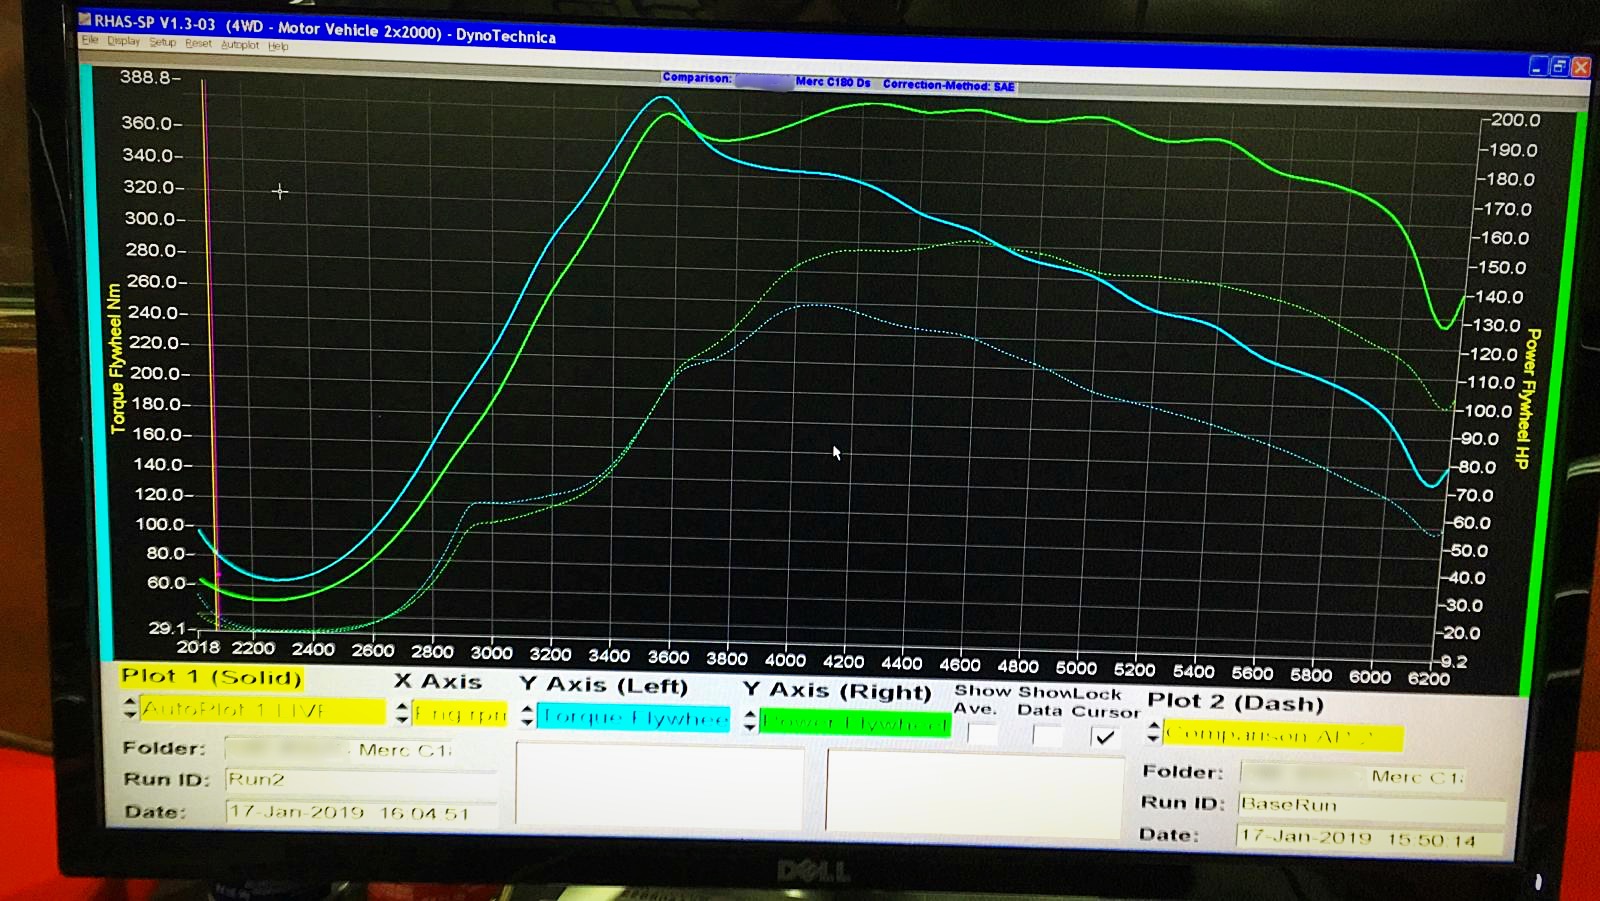Click the RHAS-SP application icon in title bar
Image resolution: width=1600 pixels, height=901 pixels.
click(85, 20)
